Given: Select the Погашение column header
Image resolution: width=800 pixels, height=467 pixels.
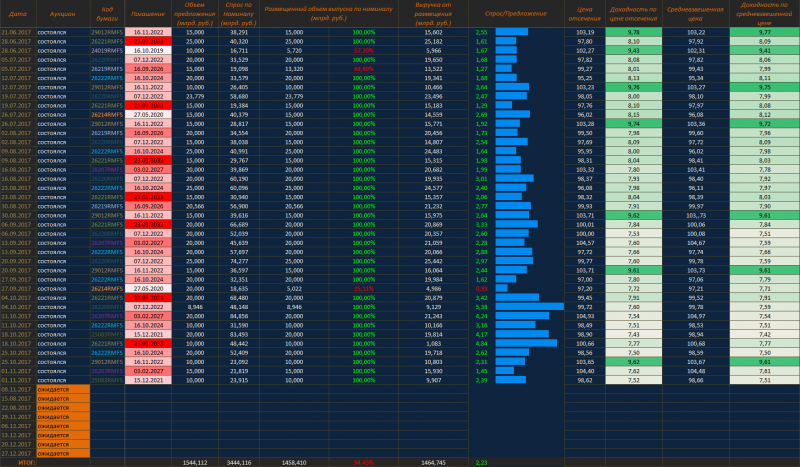Looking at the screenshot, I should [148, 14].
